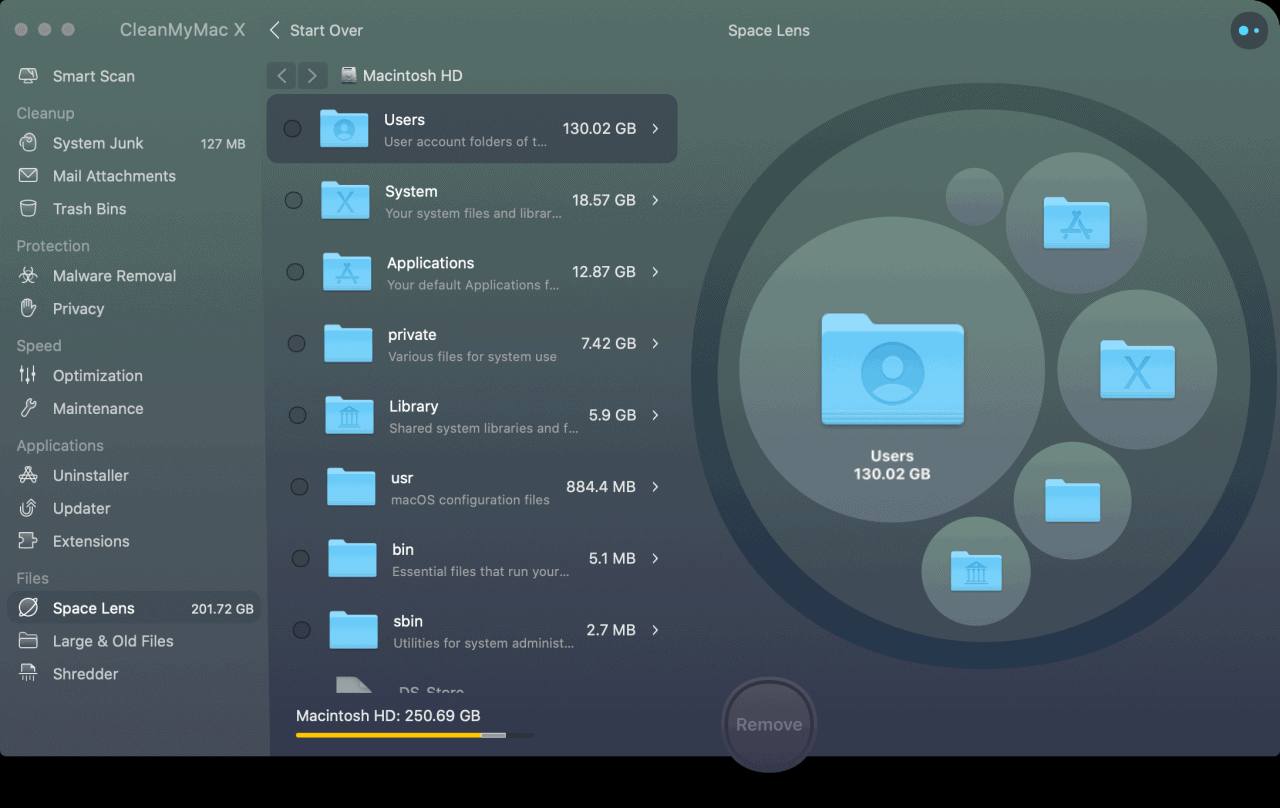
Task: Click the Smart Scan monitor icon
Action: tap(28, 76)
